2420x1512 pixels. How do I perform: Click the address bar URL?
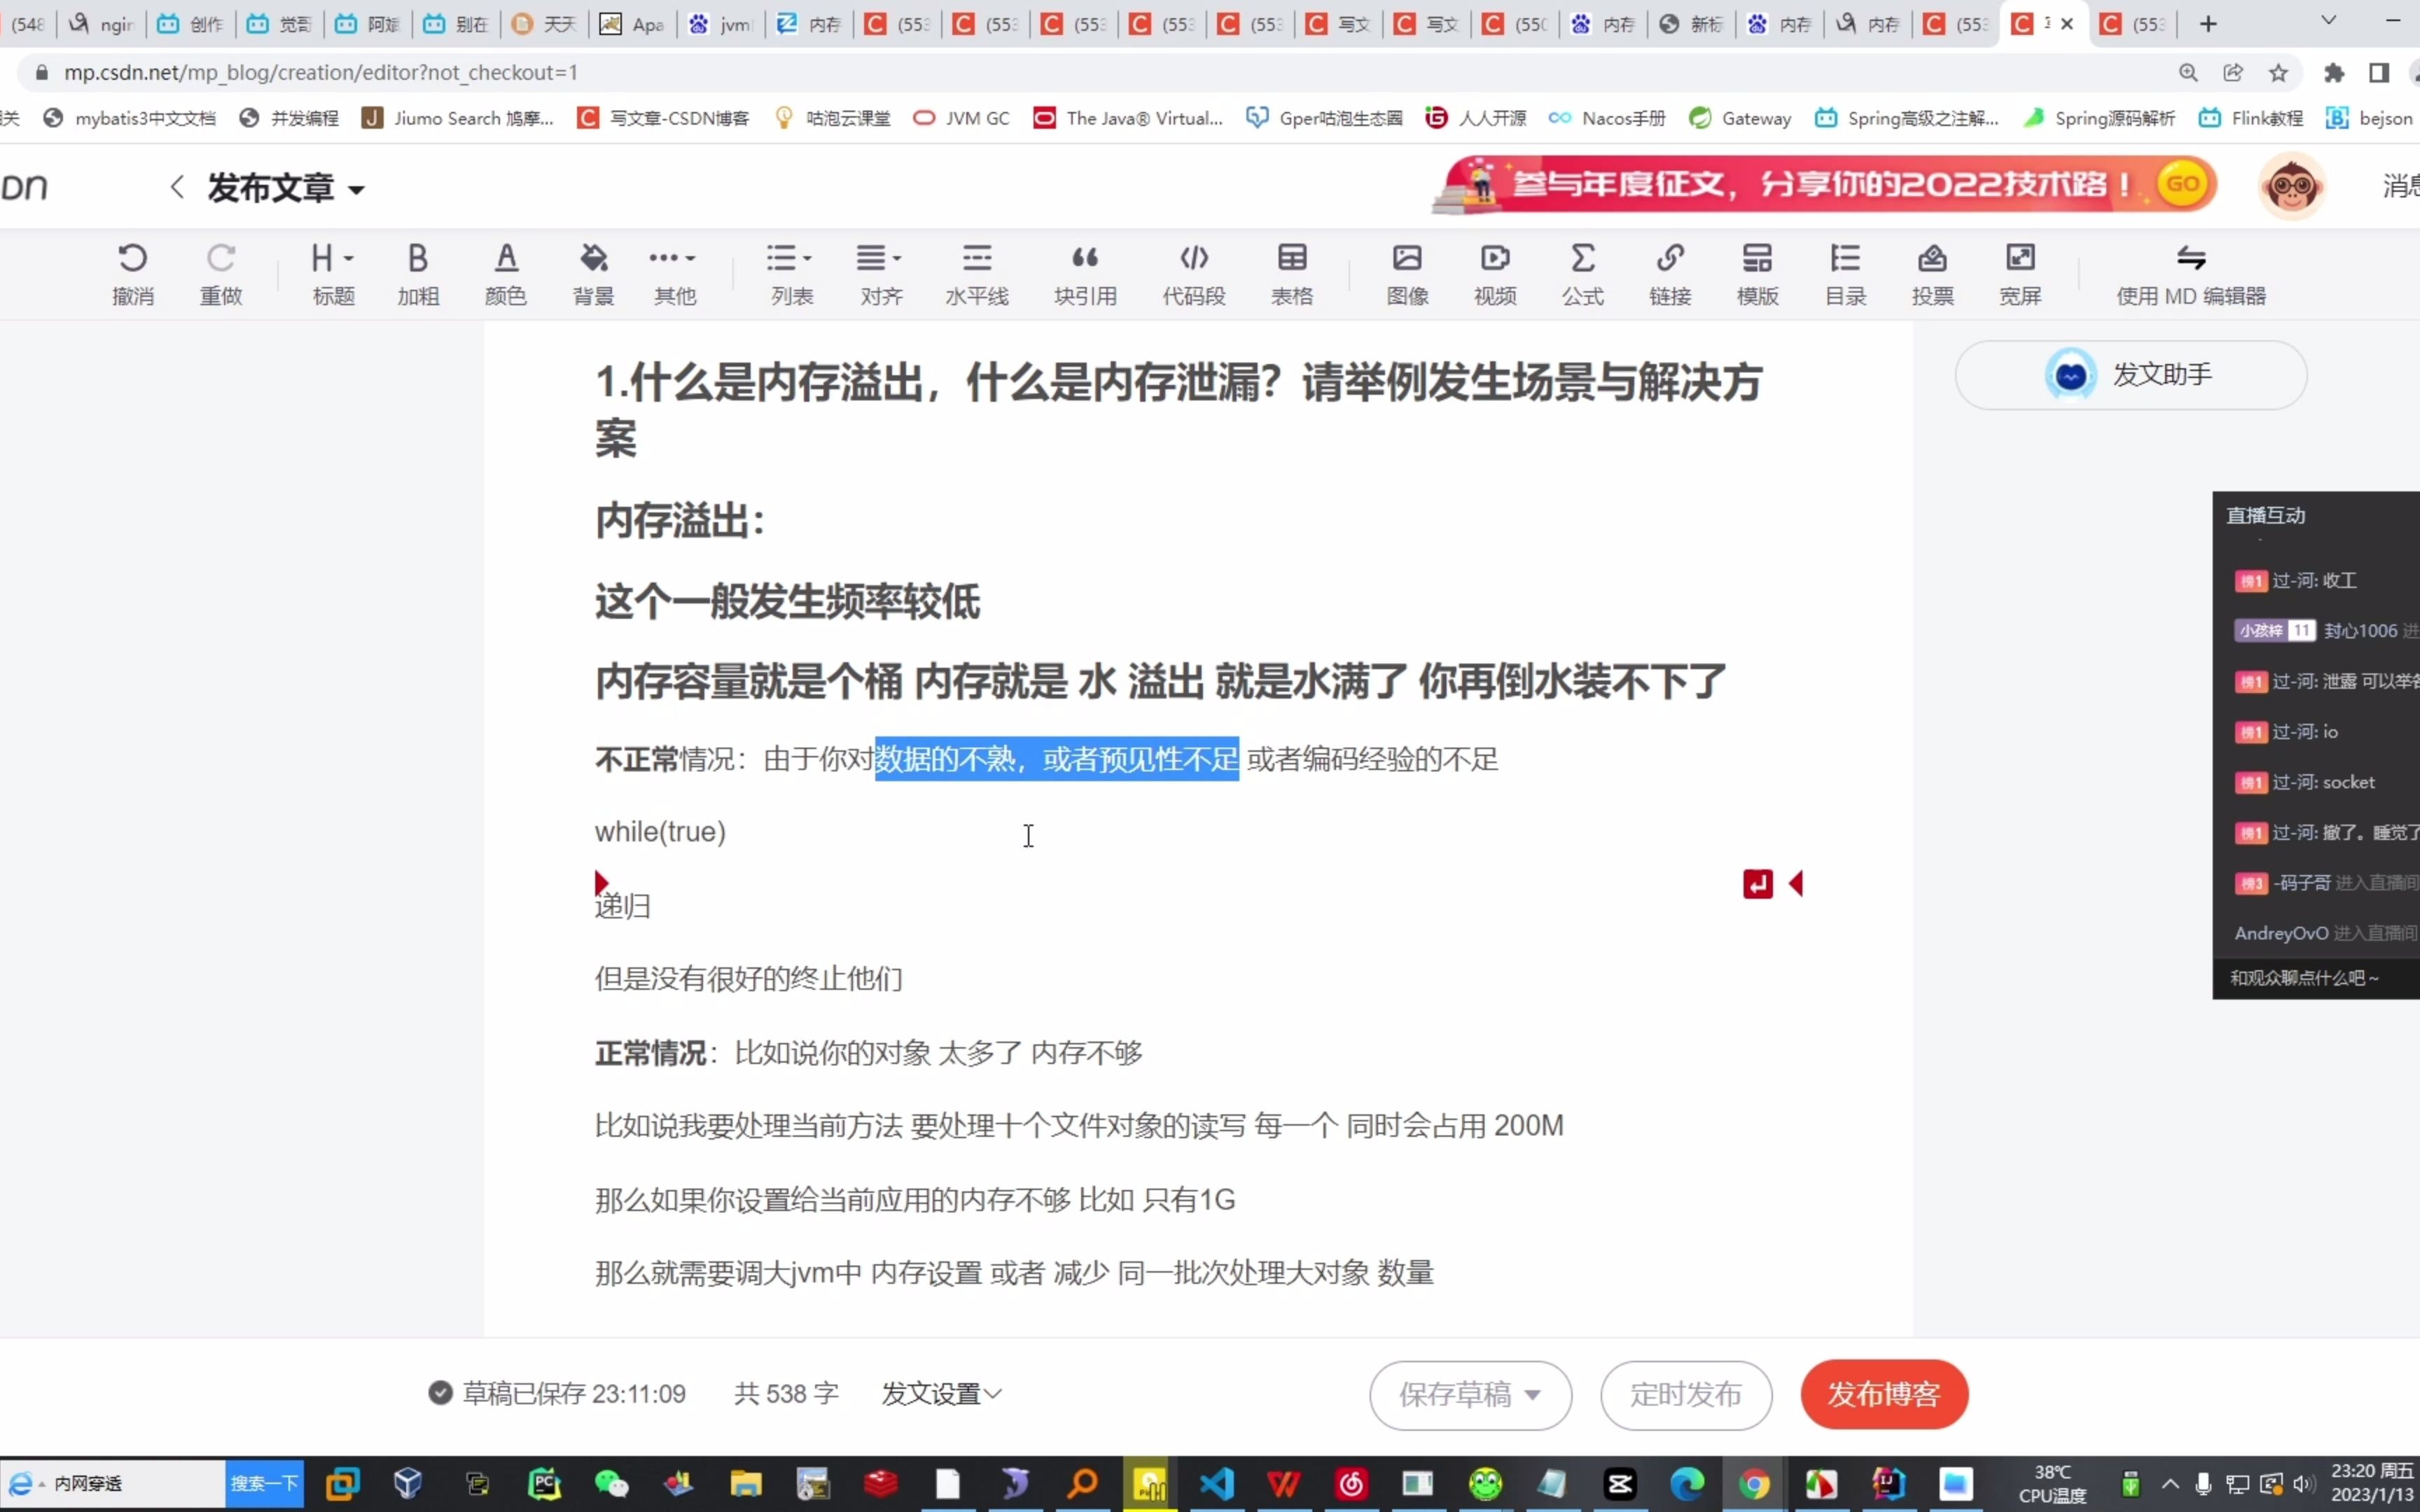point(320,72)
